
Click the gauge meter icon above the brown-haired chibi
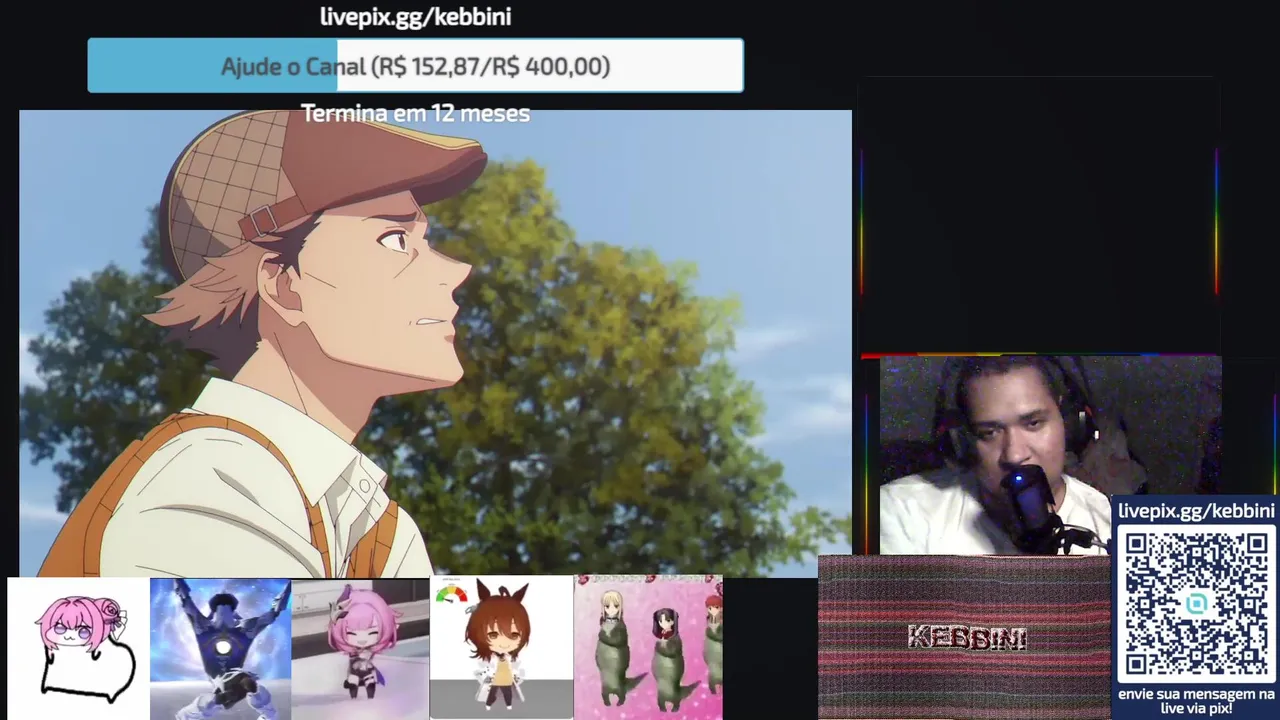[452, 594]
